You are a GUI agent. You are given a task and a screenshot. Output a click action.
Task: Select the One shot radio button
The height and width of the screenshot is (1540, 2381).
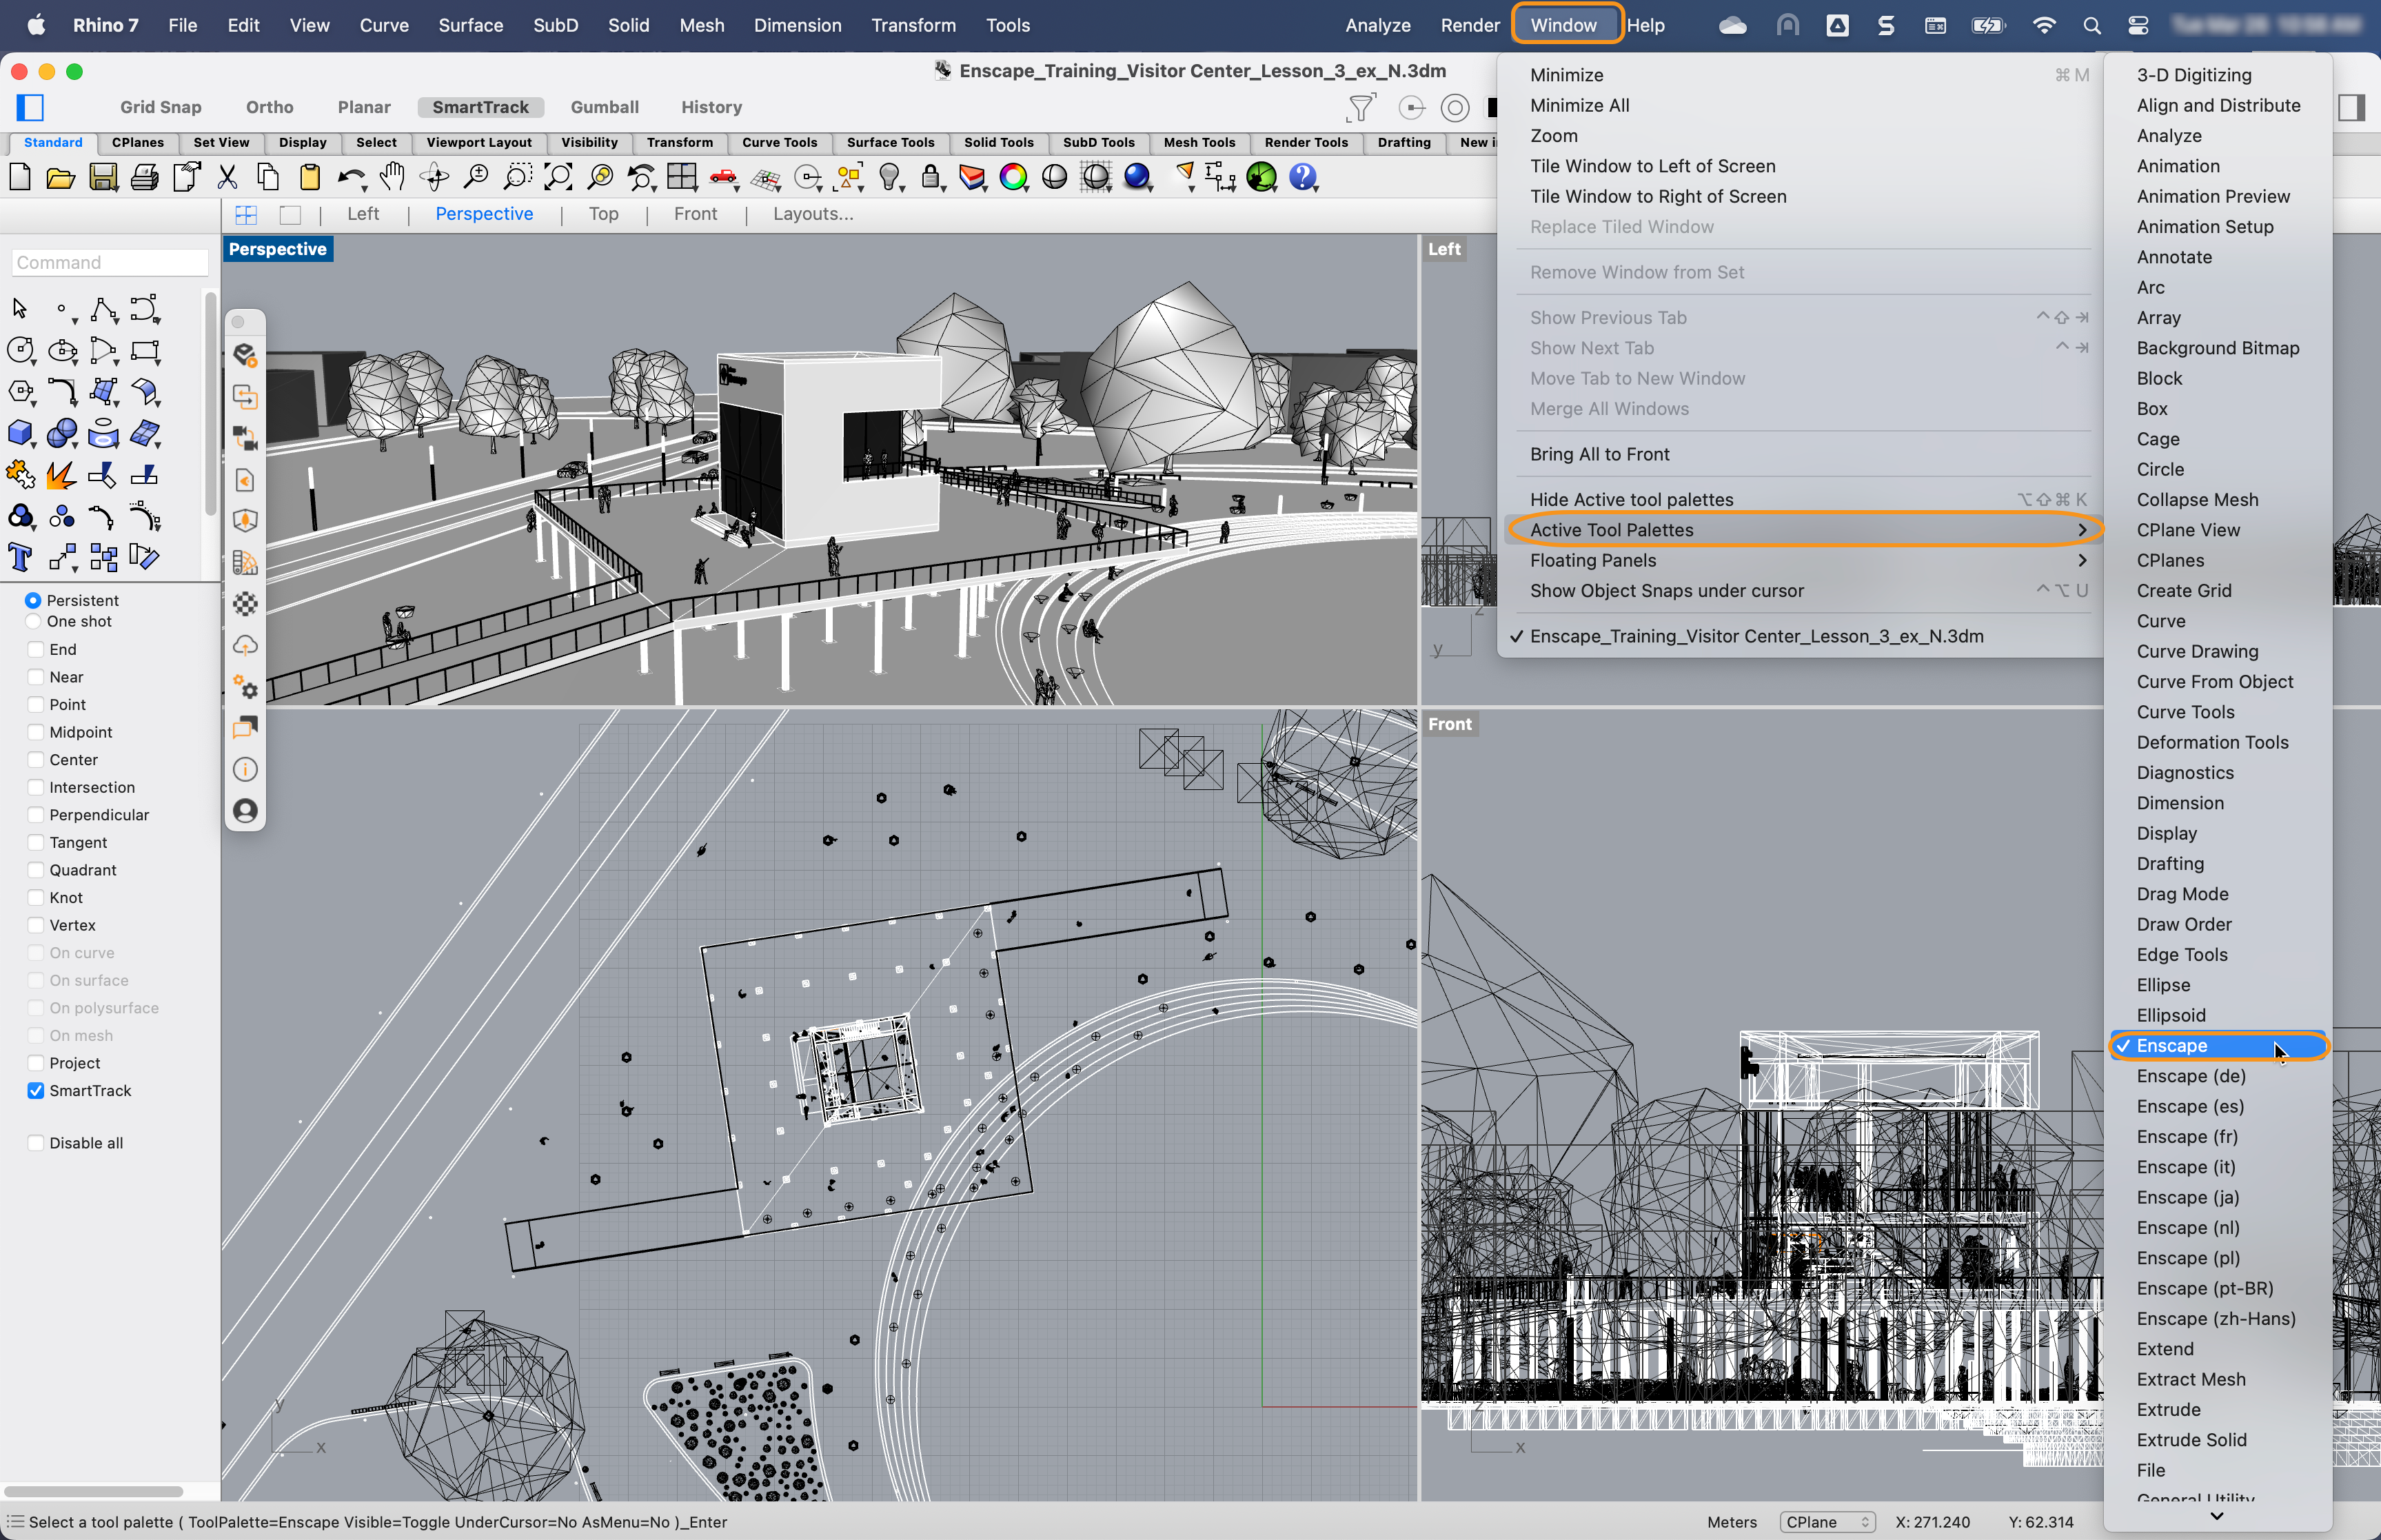pos(33,621)
